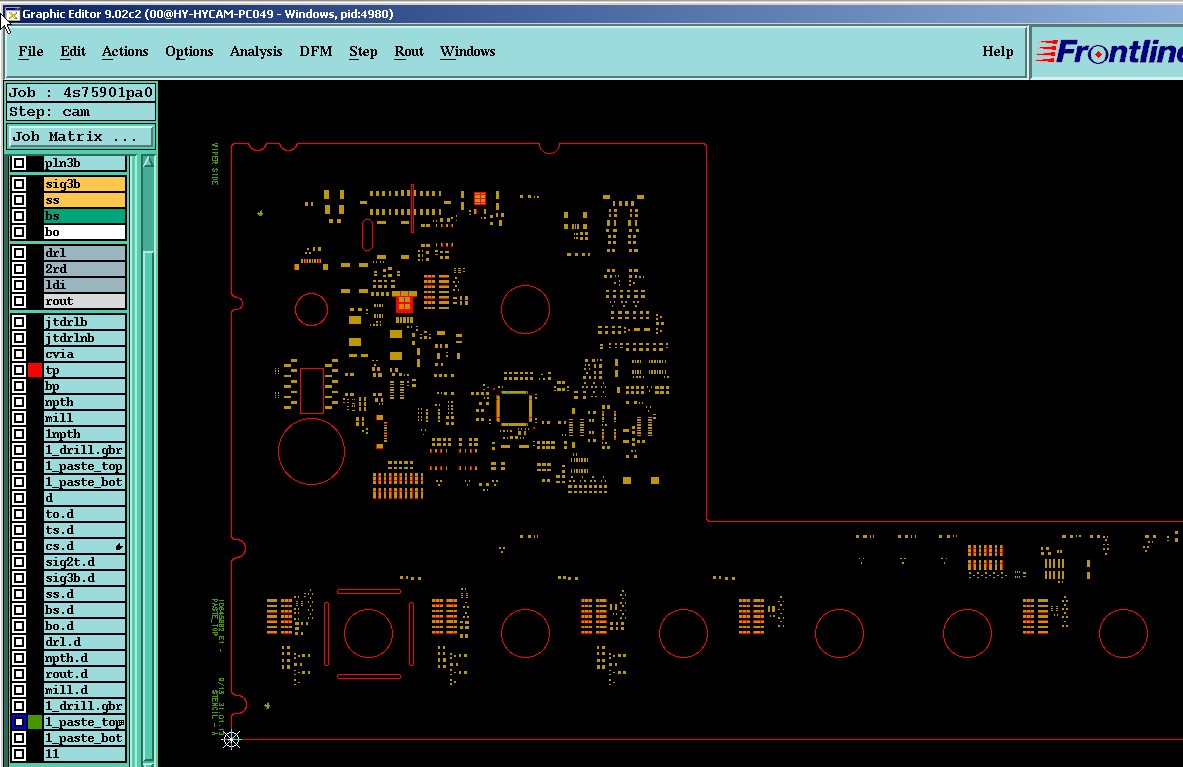Select the sig2t.d layer name
This screenshot has height=767, width=1183.
(x=84, y=562)
